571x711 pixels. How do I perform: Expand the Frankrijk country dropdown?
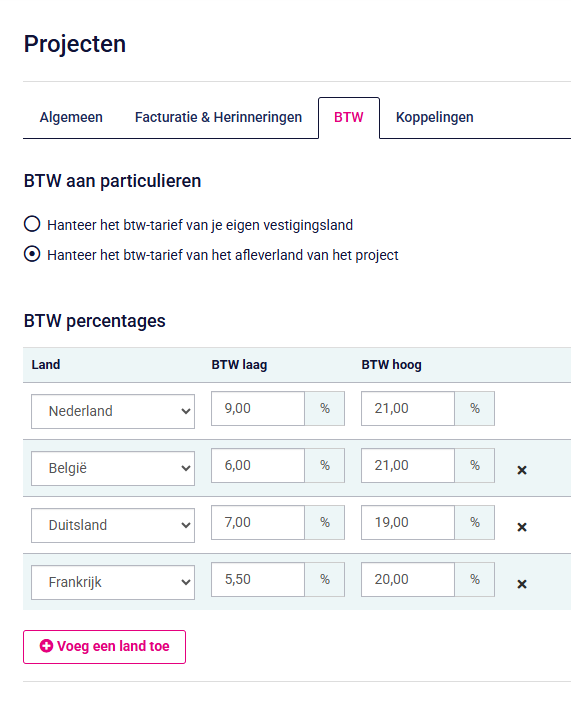pos(113,582)
